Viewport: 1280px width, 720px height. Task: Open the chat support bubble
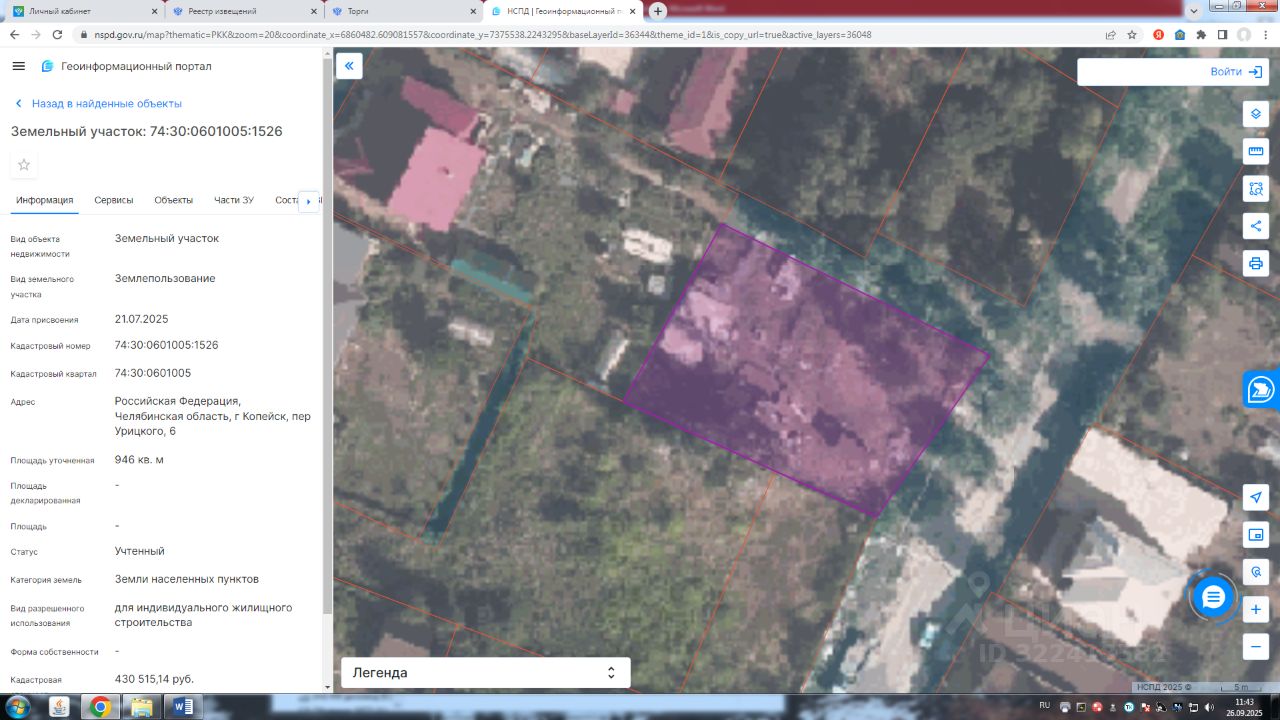click(1213, 598)
